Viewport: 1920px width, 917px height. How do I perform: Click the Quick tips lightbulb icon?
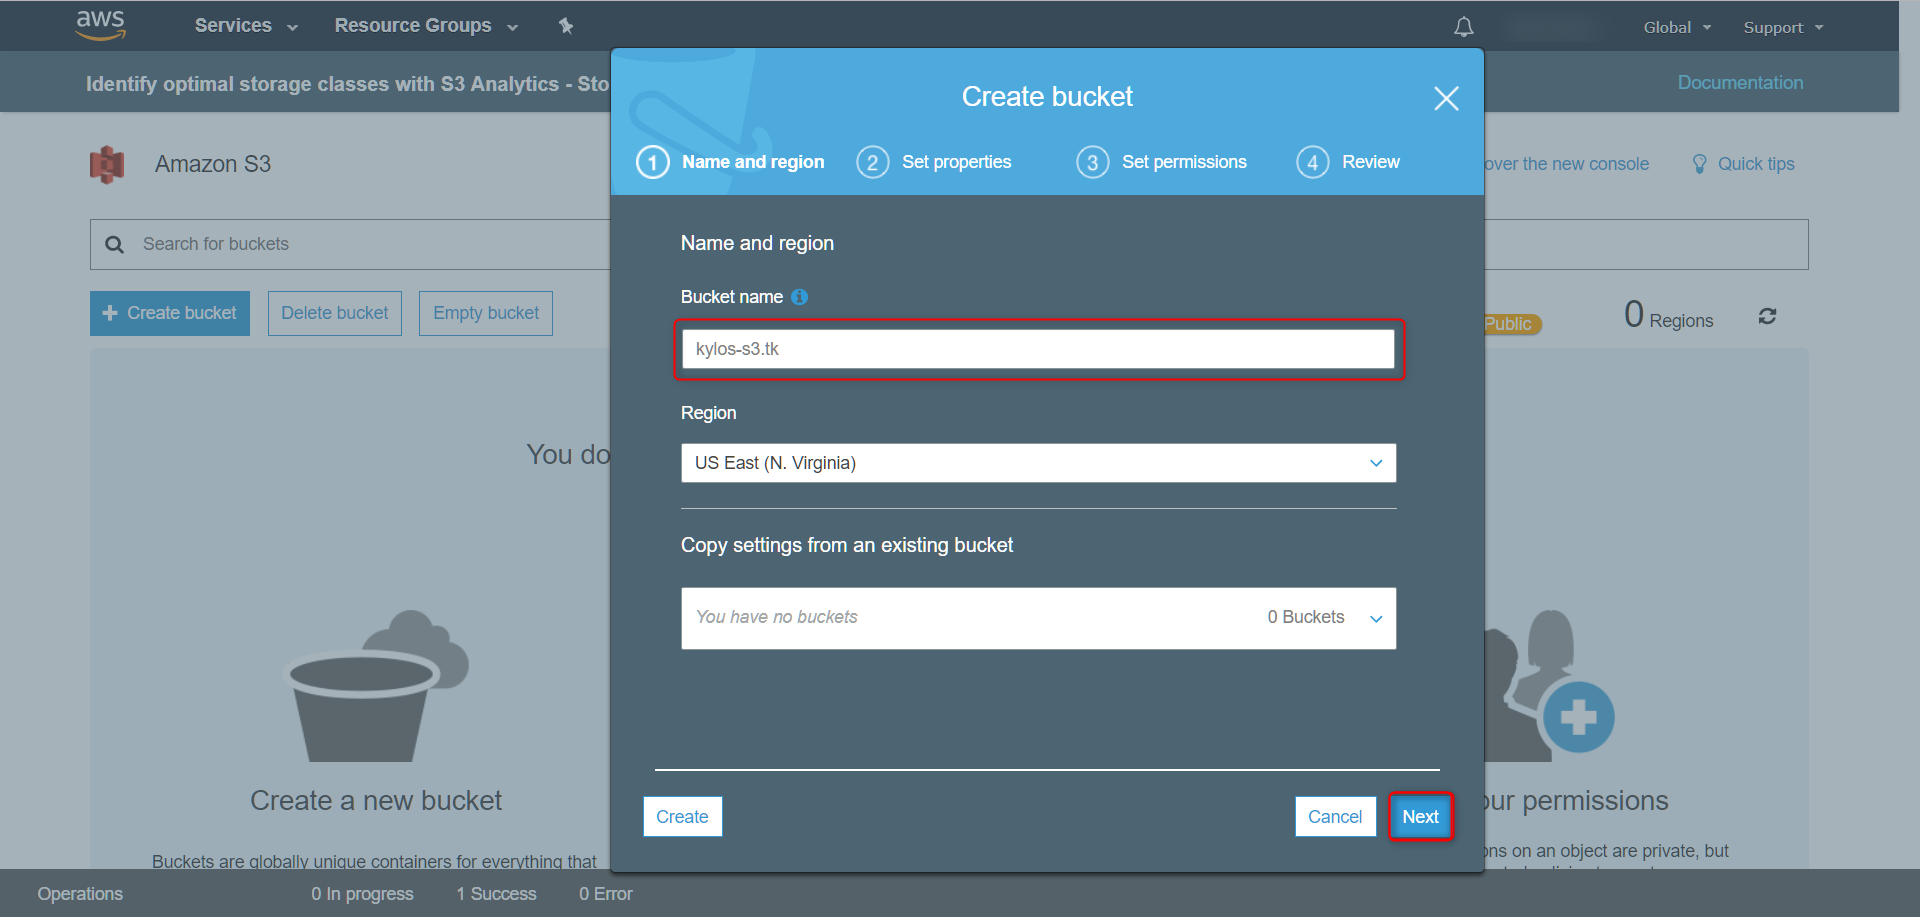[1699, 164]
